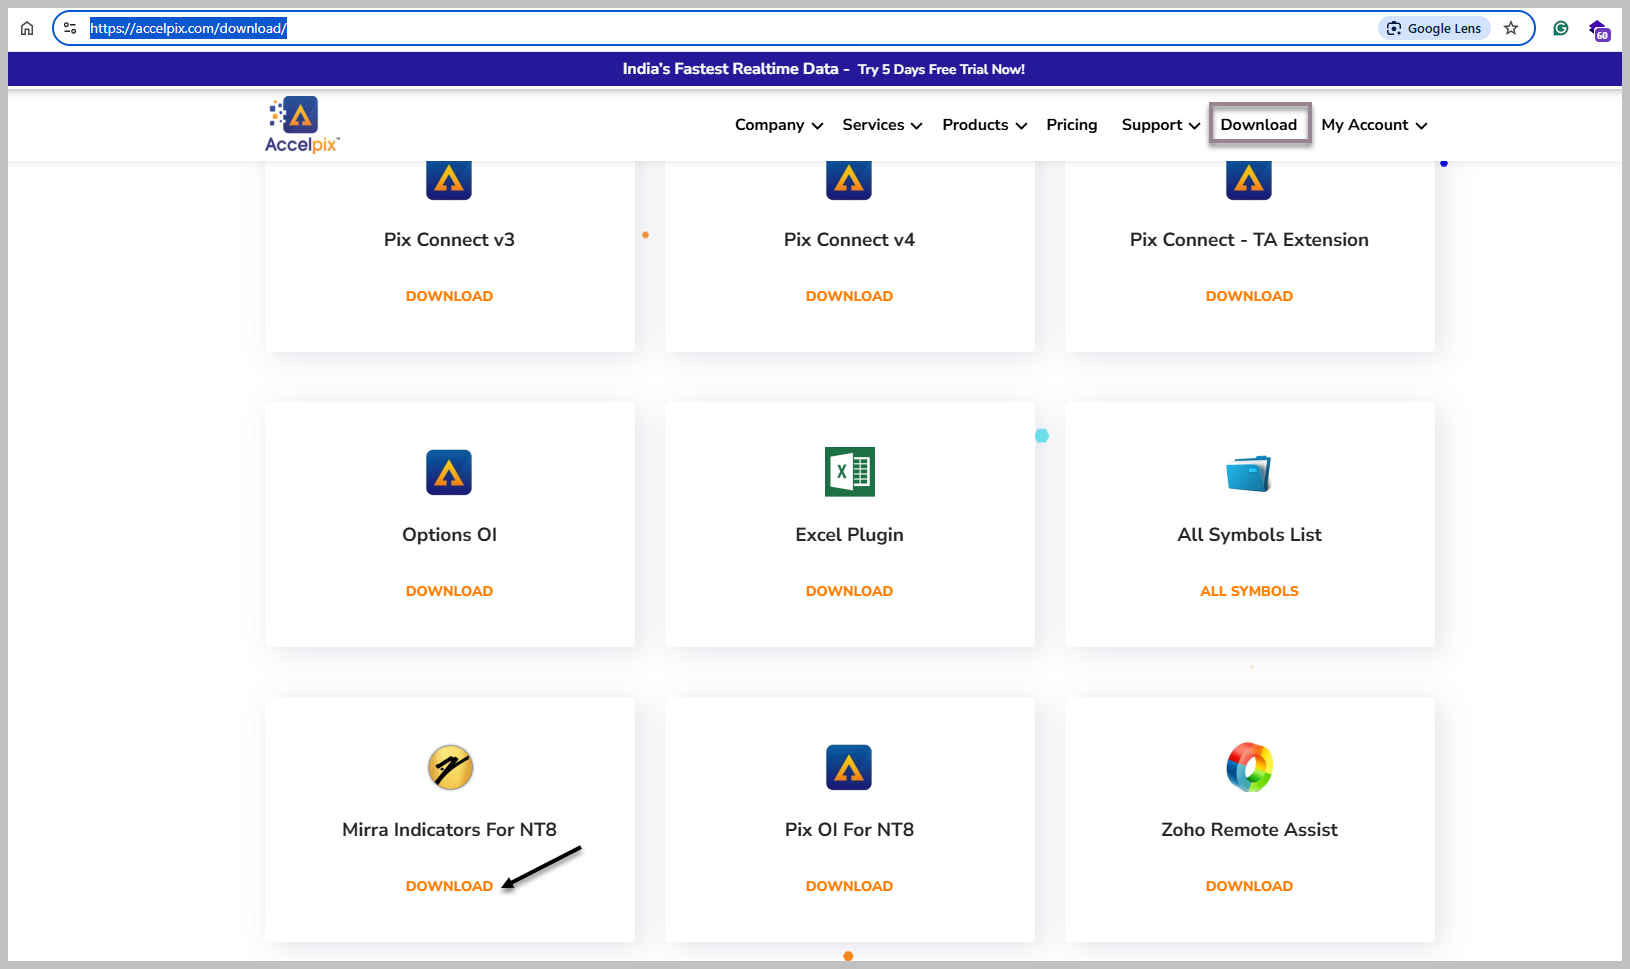Click the Mirra Indicators For NT8 title
1630x969 pixels.
[449, 830]
